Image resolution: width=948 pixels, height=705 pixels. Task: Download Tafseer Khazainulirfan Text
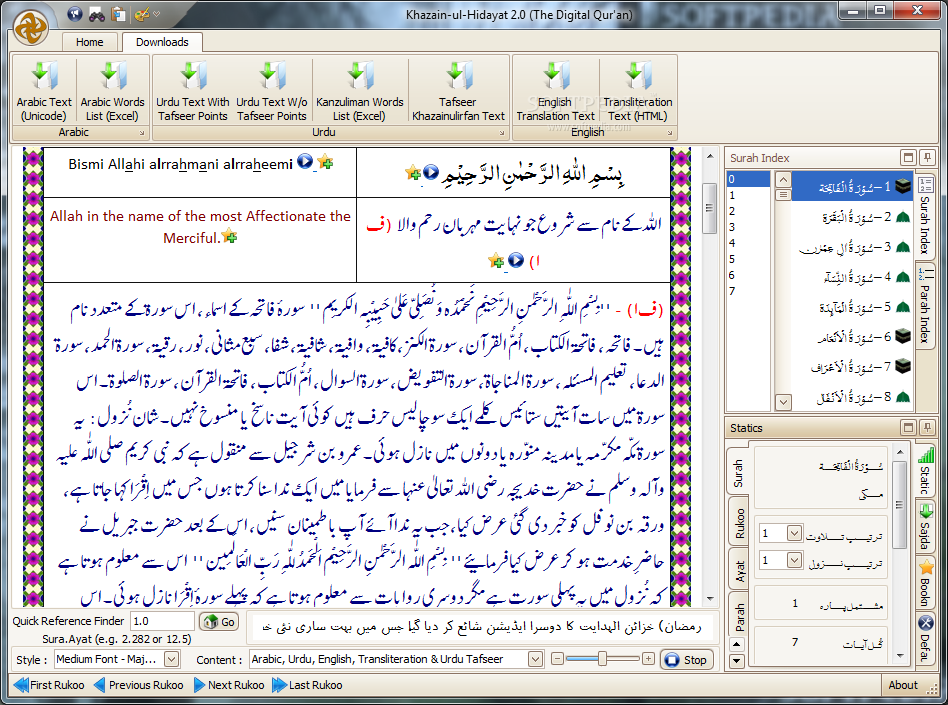458,91
